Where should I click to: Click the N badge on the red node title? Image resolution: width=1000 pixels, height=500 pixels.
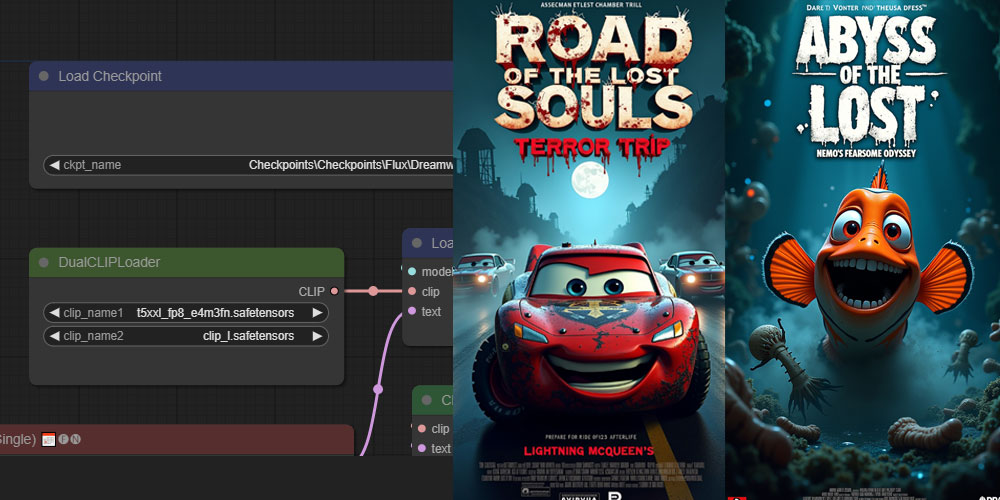[75, 439]
